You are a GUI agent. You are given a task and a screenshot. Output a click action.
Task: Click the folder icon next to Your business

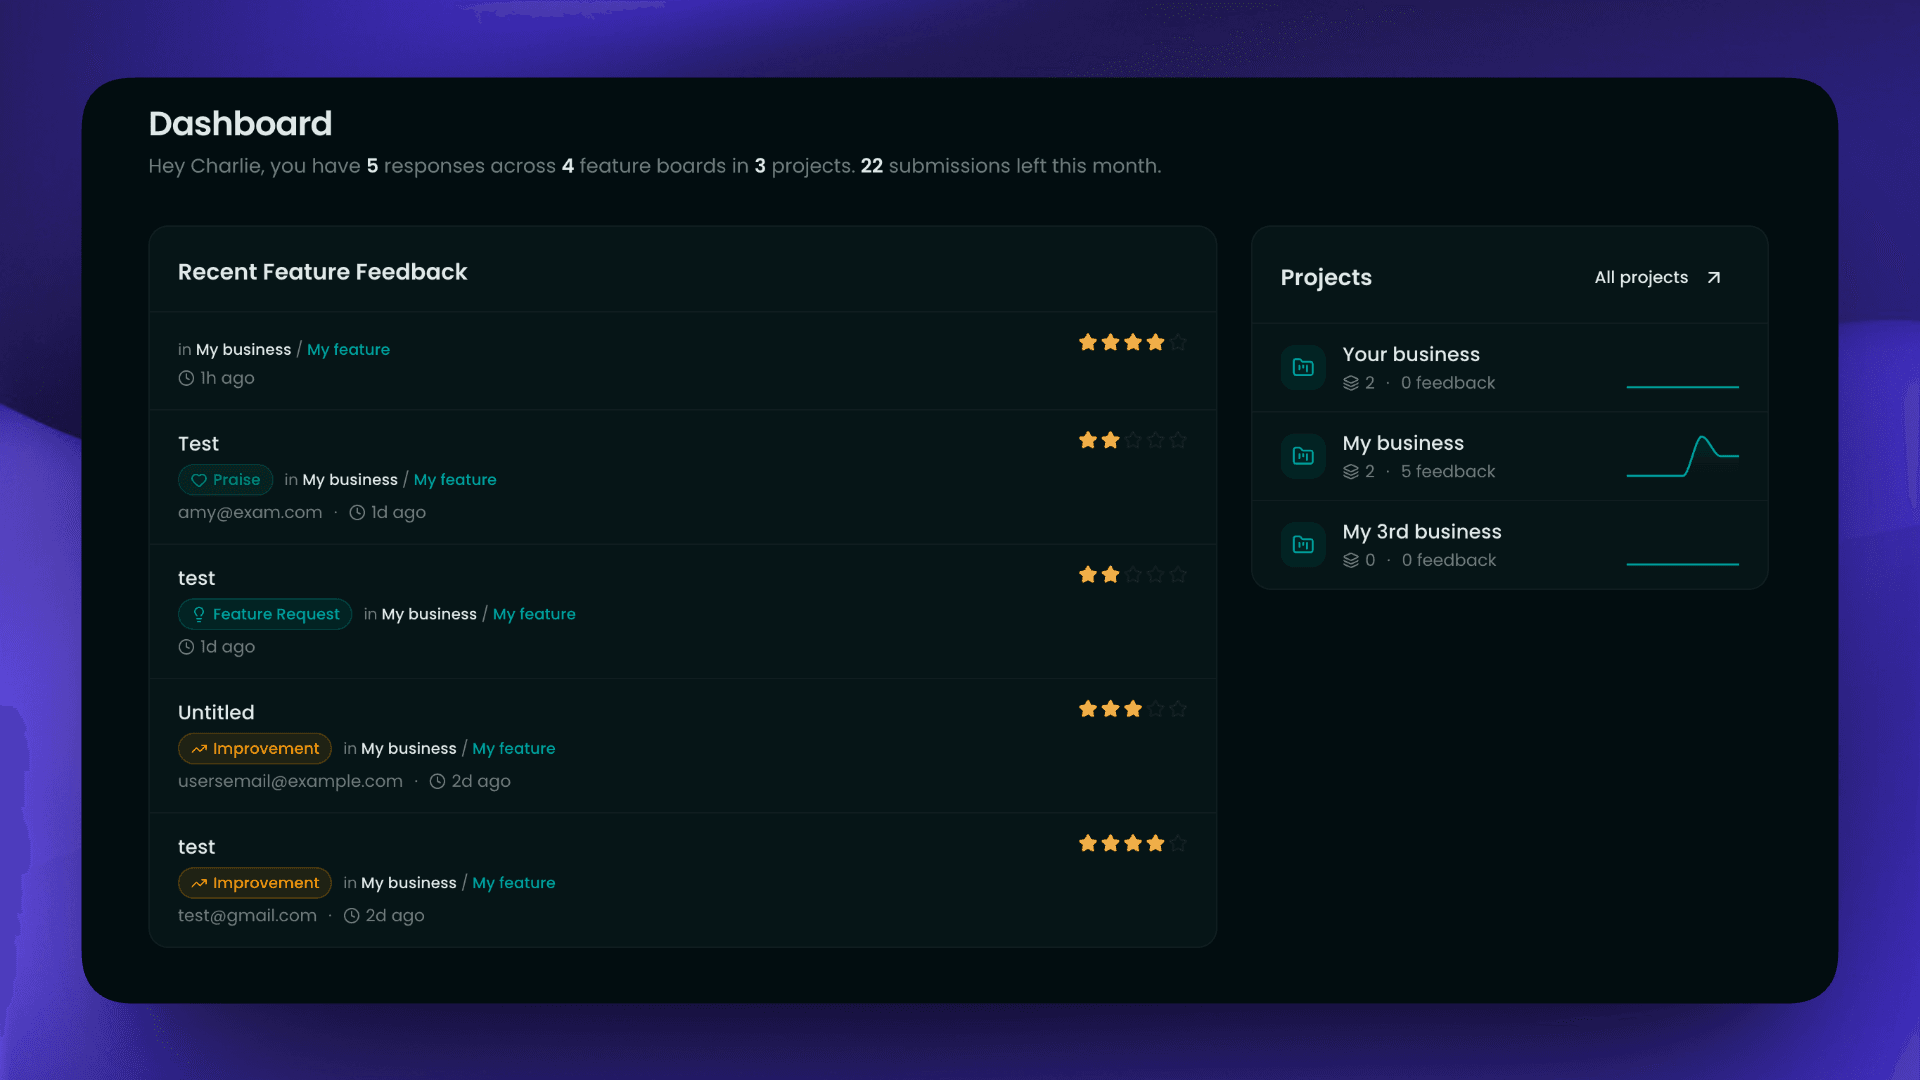click(x=1303, y=367)
